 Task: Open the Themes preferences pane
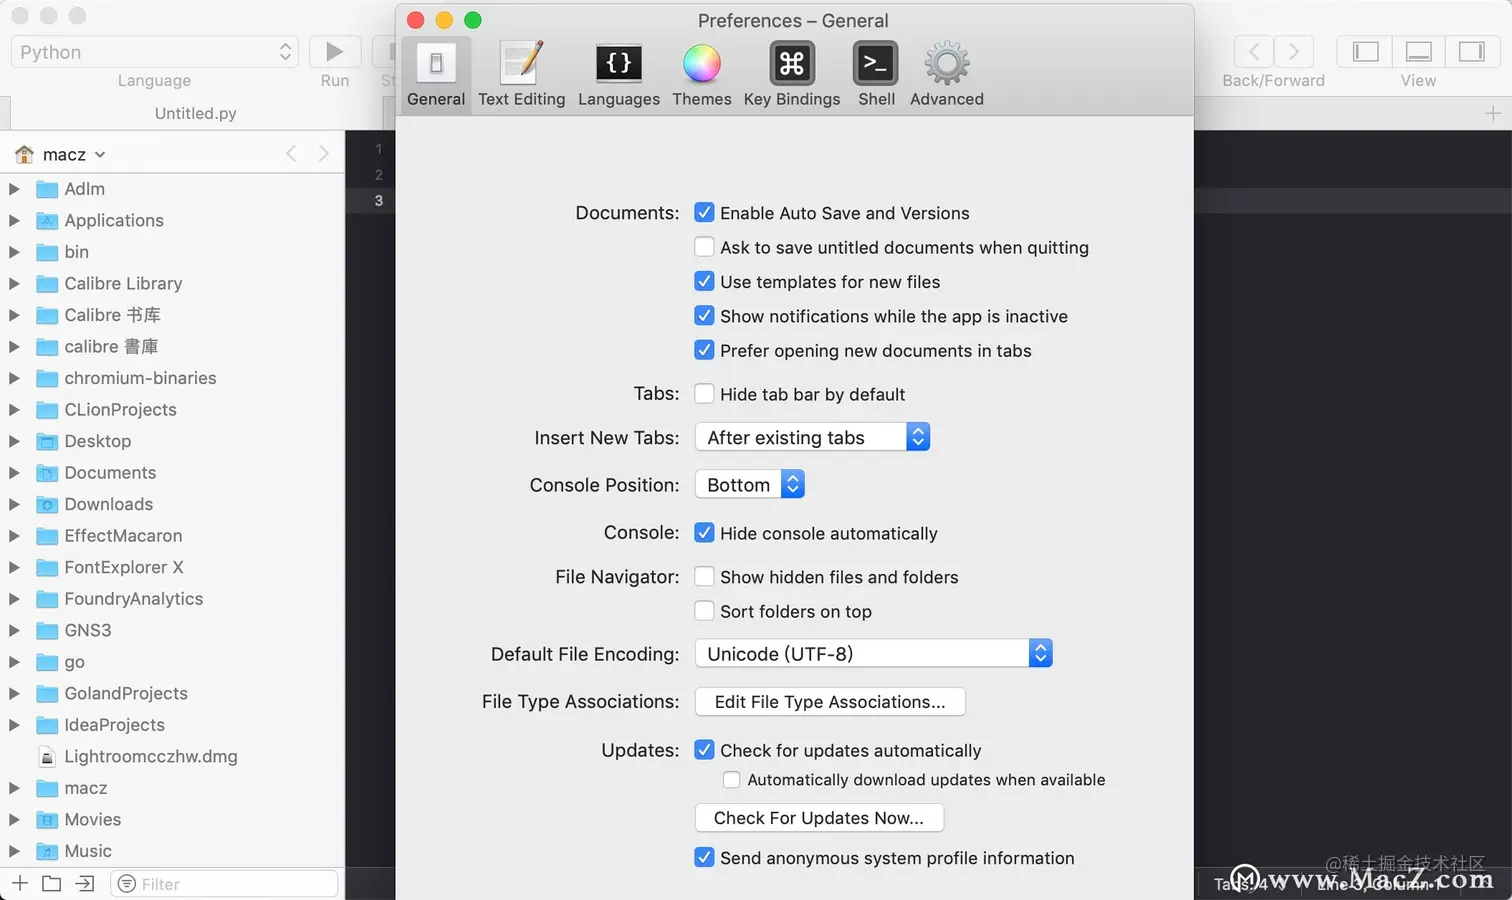(702, 74)
